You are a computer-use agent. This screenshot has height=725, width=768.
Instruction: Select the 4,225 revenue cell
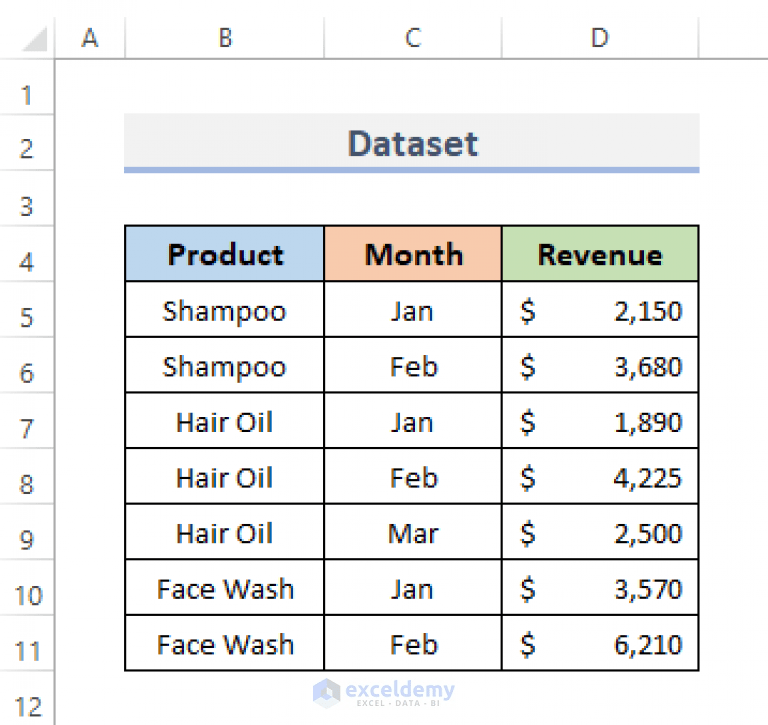point(600,476)
